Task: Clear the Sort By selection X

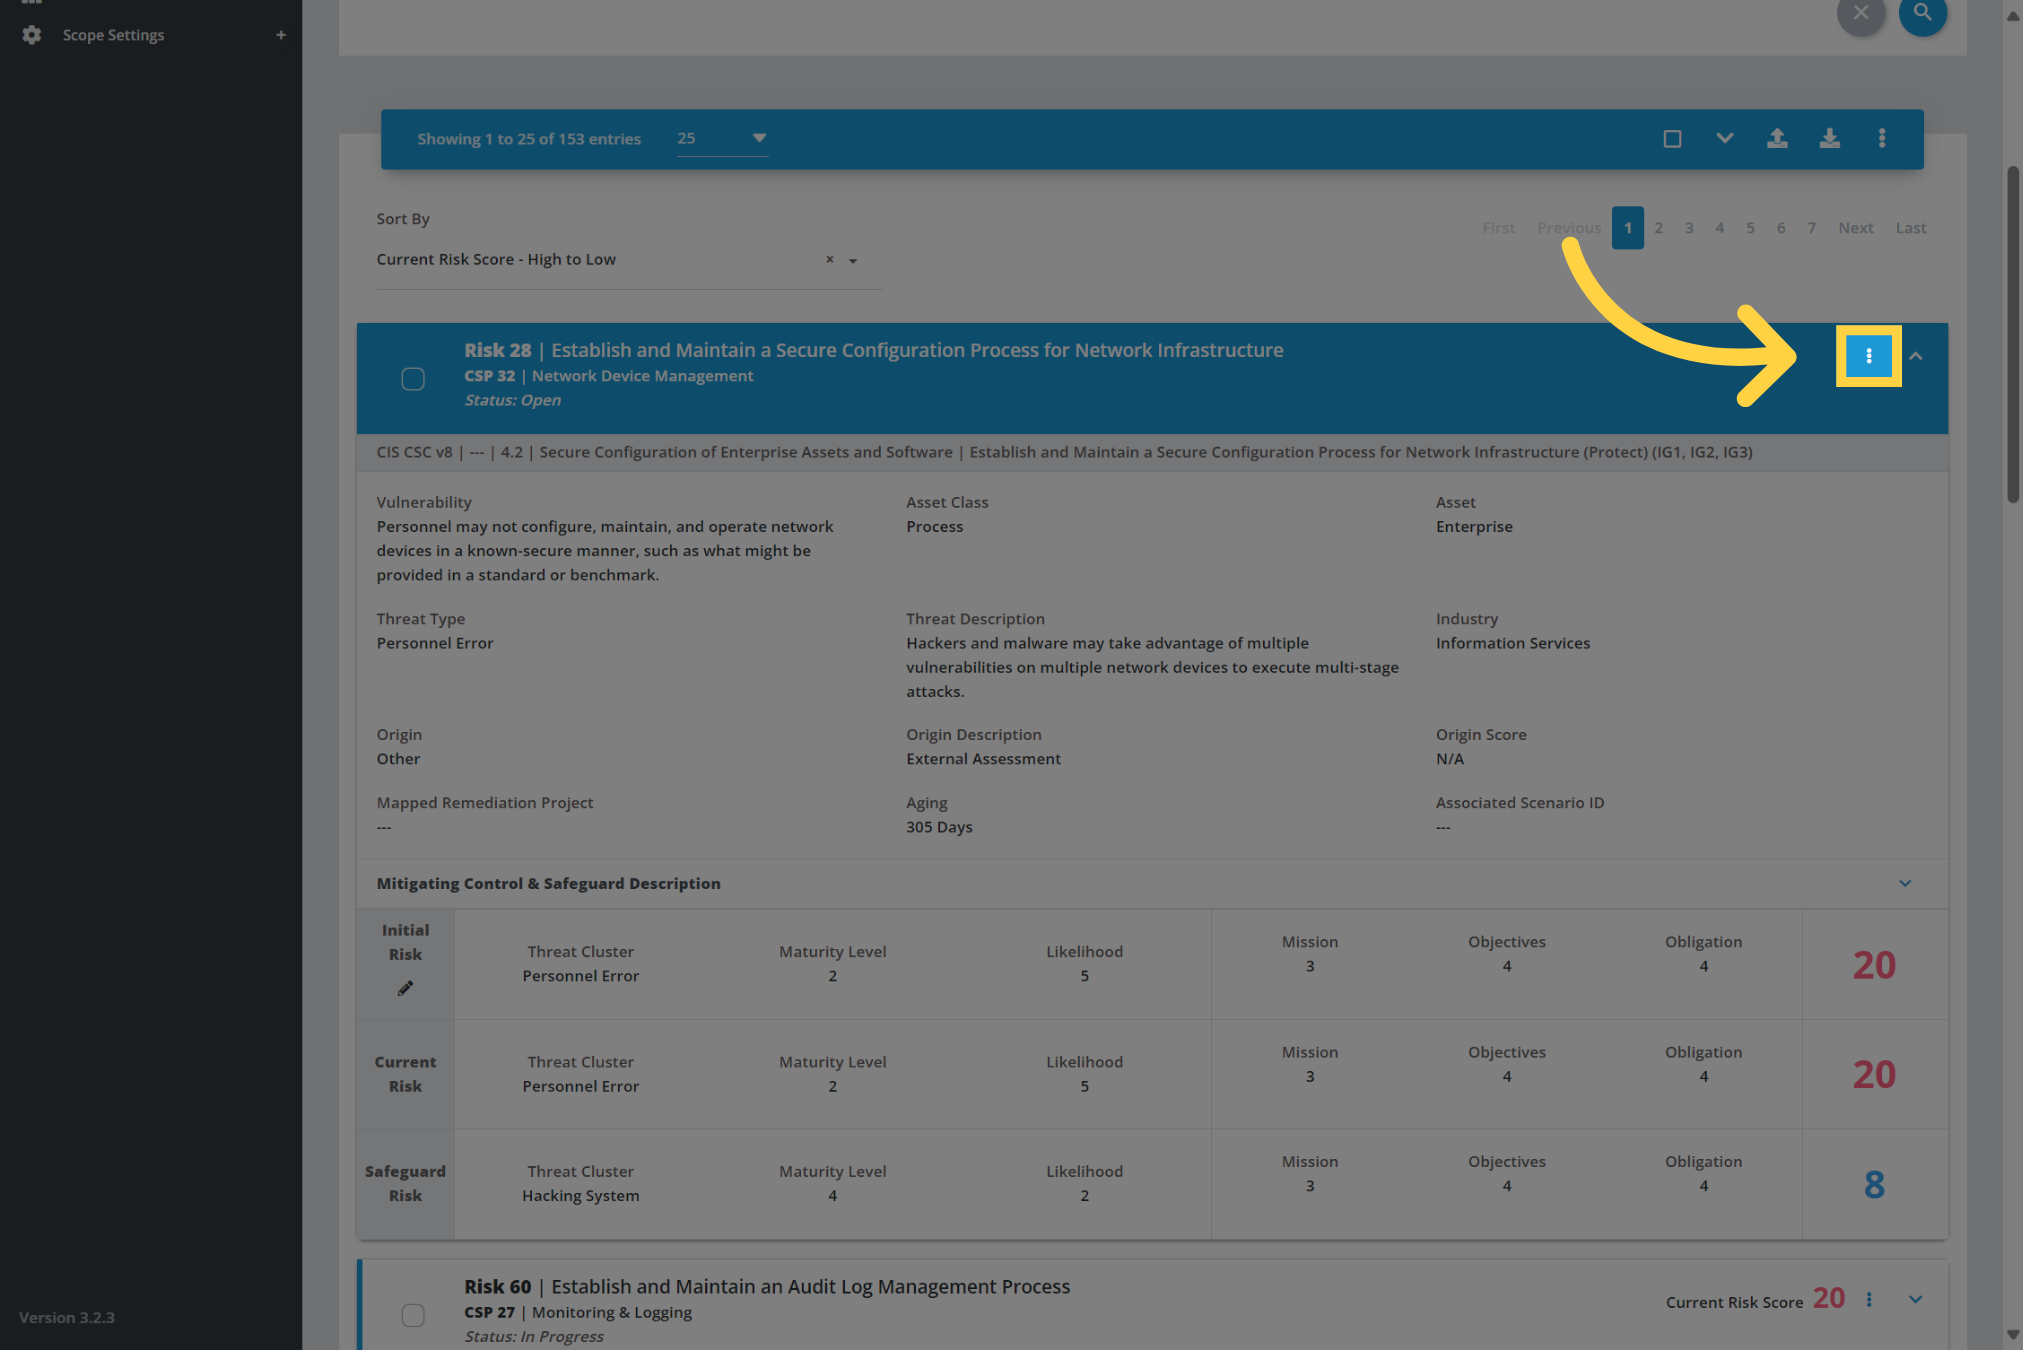Action: 829,259
